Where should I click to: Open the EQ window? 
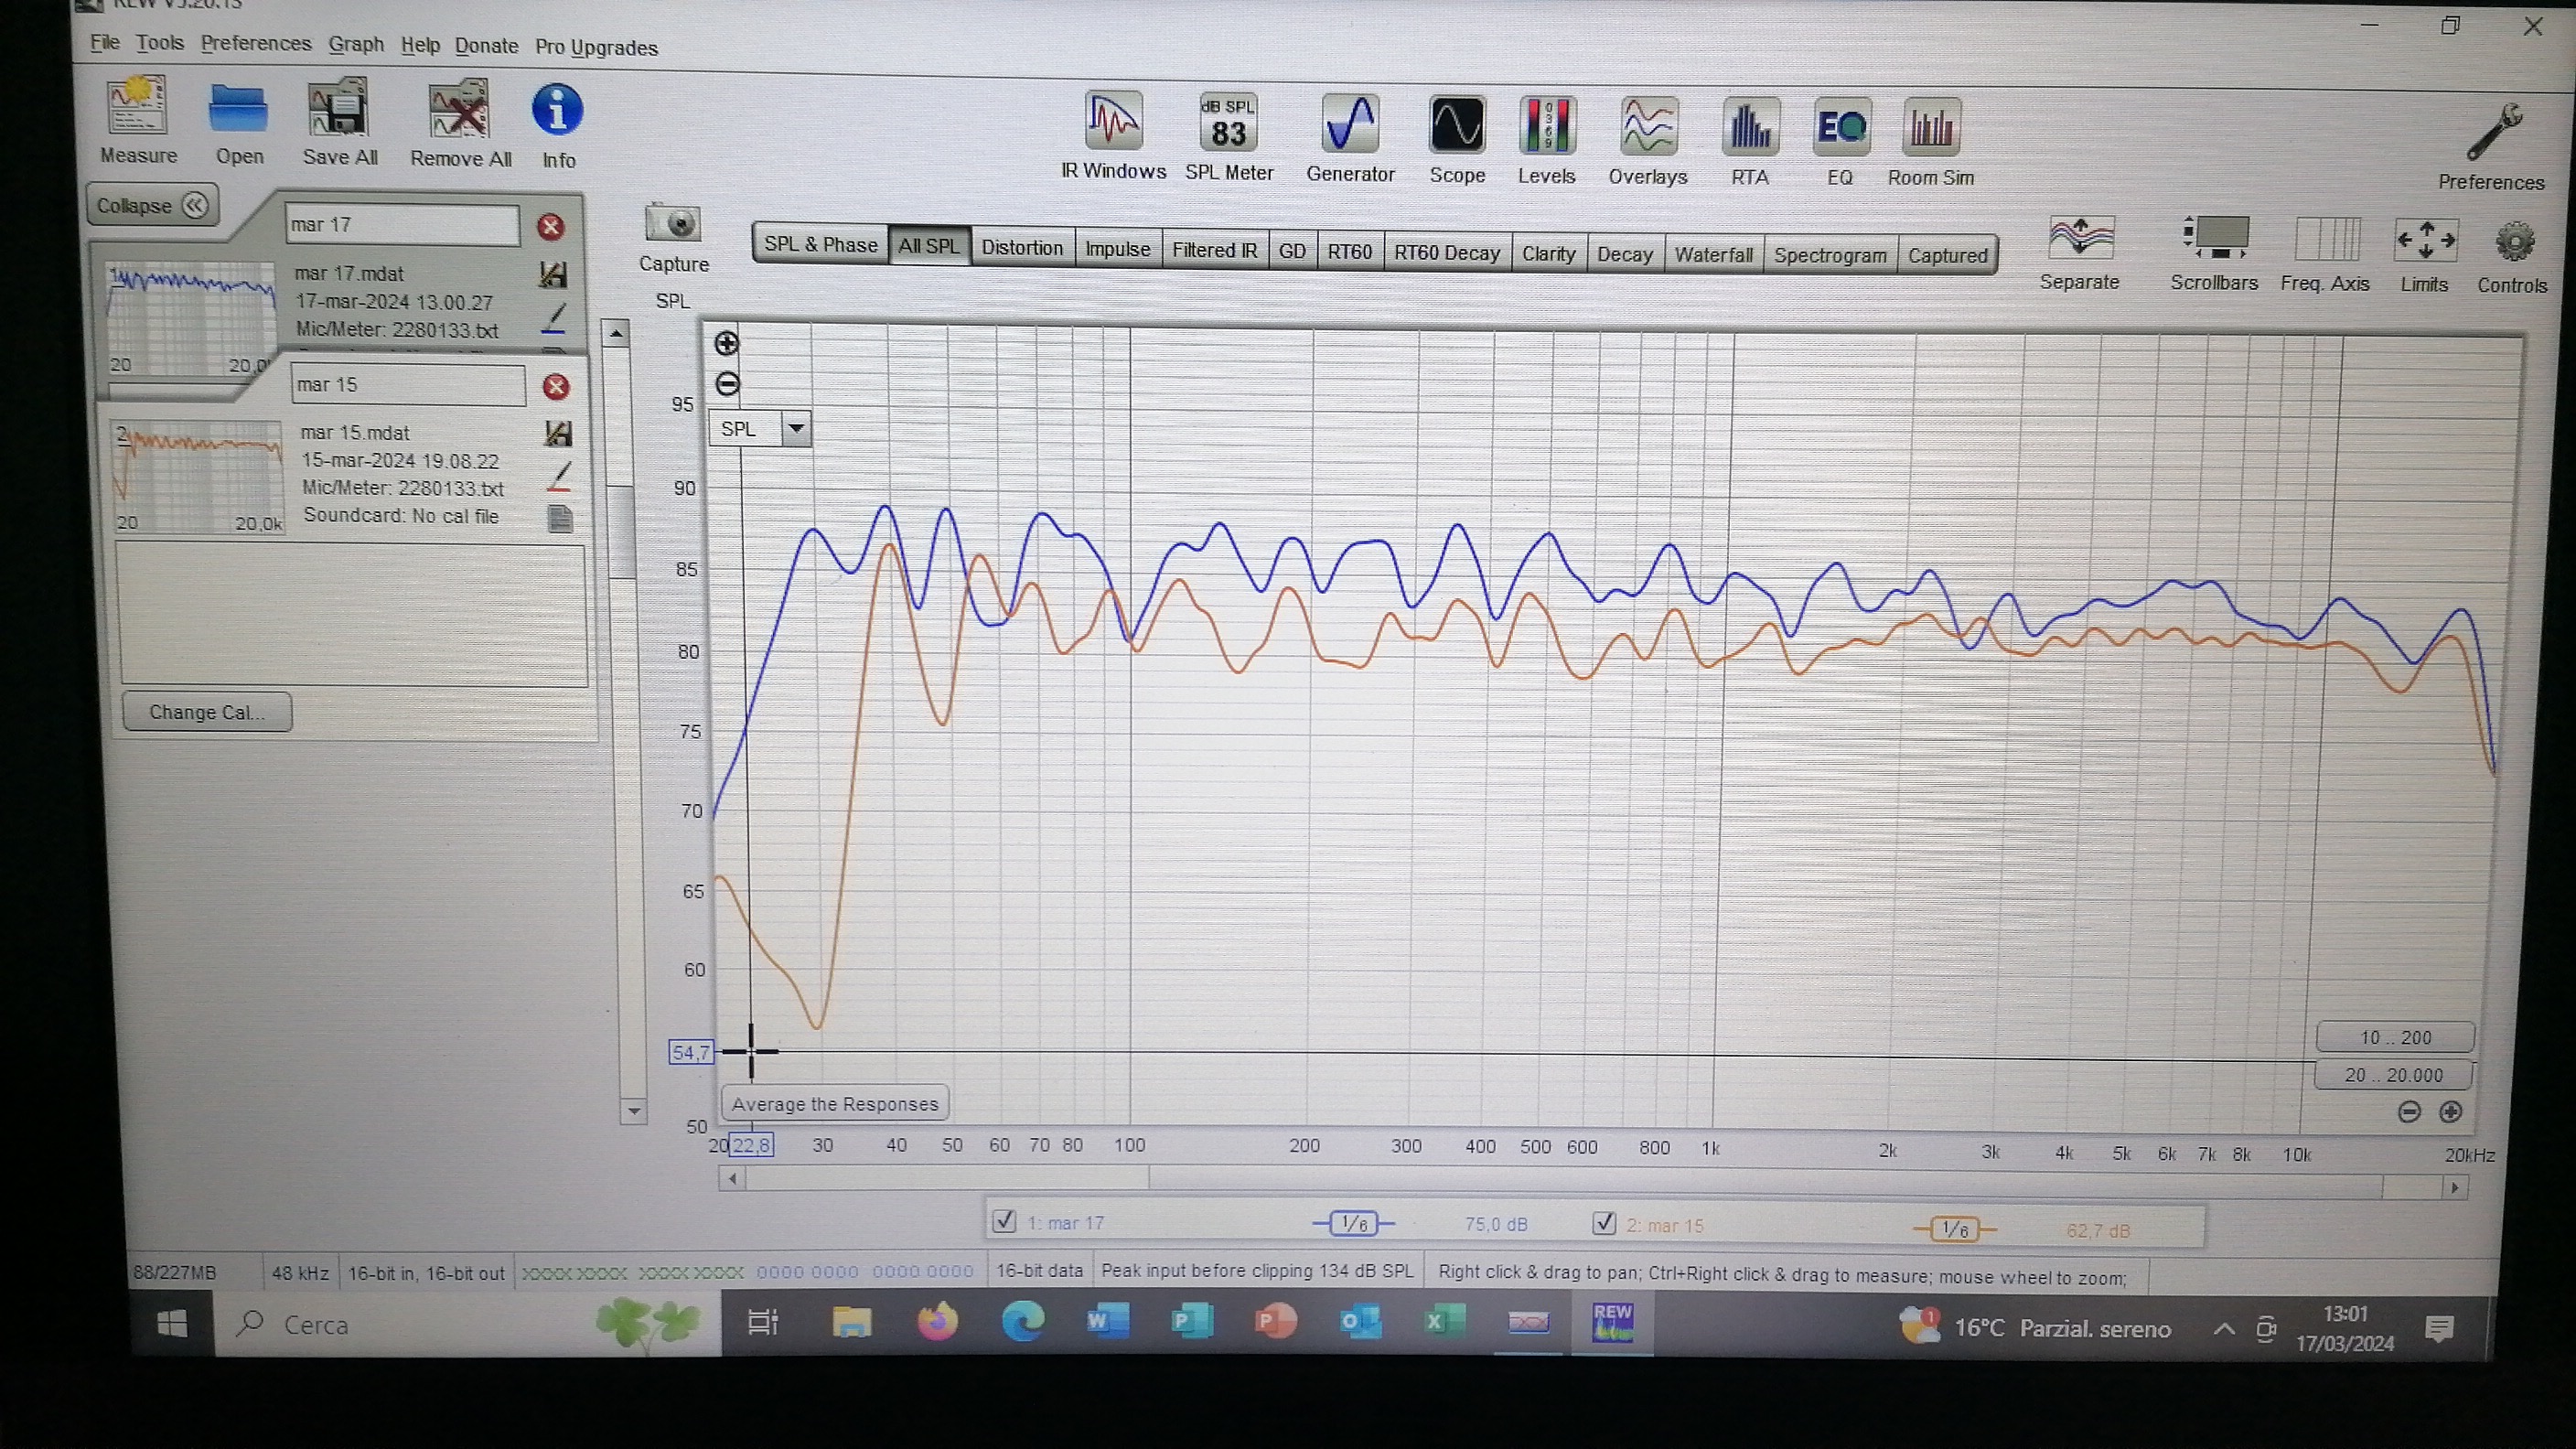pyautogui.click(x=1841, y=128)
